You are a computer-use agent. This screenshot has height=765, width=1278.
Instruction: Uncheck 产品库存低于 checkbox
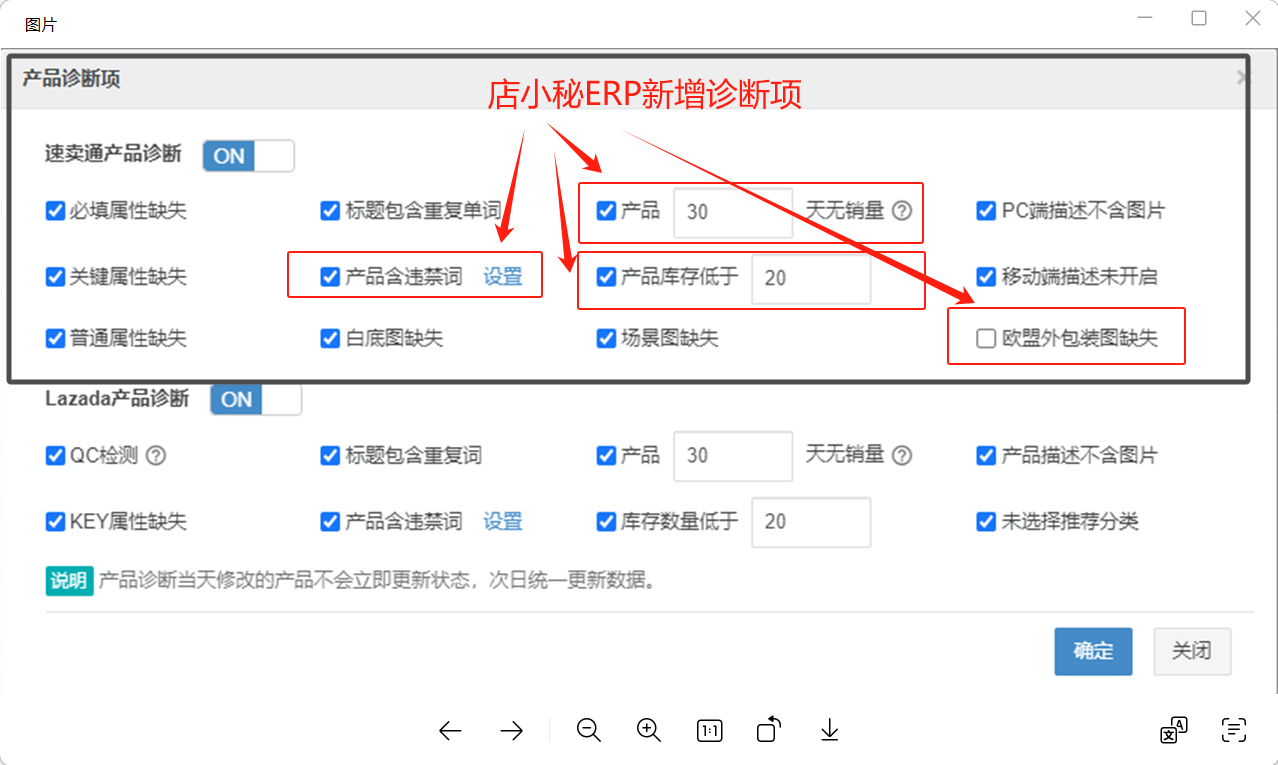click(x=606, y=277)
